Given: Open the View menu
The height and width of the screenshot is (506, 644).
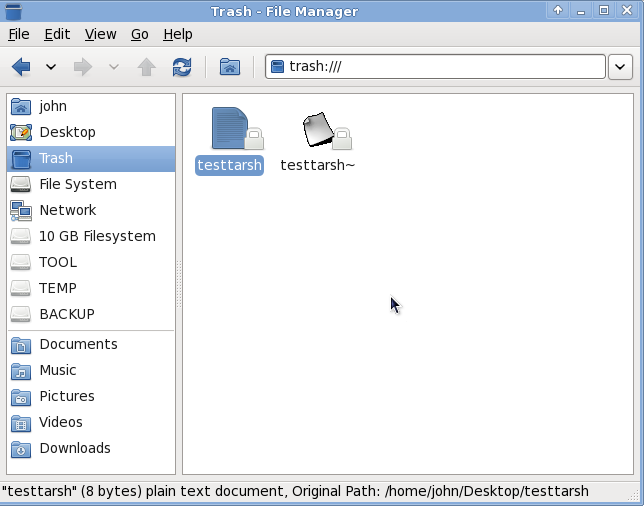Looking at the screenshot, I should 100,34.
